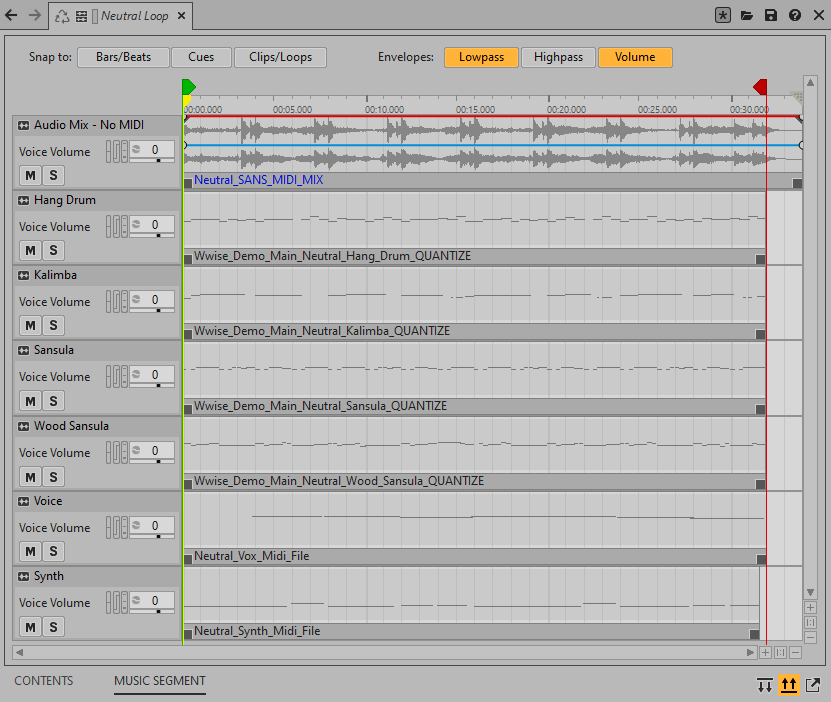Switch to the CONTENTS tab
Viewport: 831px width, 702px height.
tap(43, 681)
